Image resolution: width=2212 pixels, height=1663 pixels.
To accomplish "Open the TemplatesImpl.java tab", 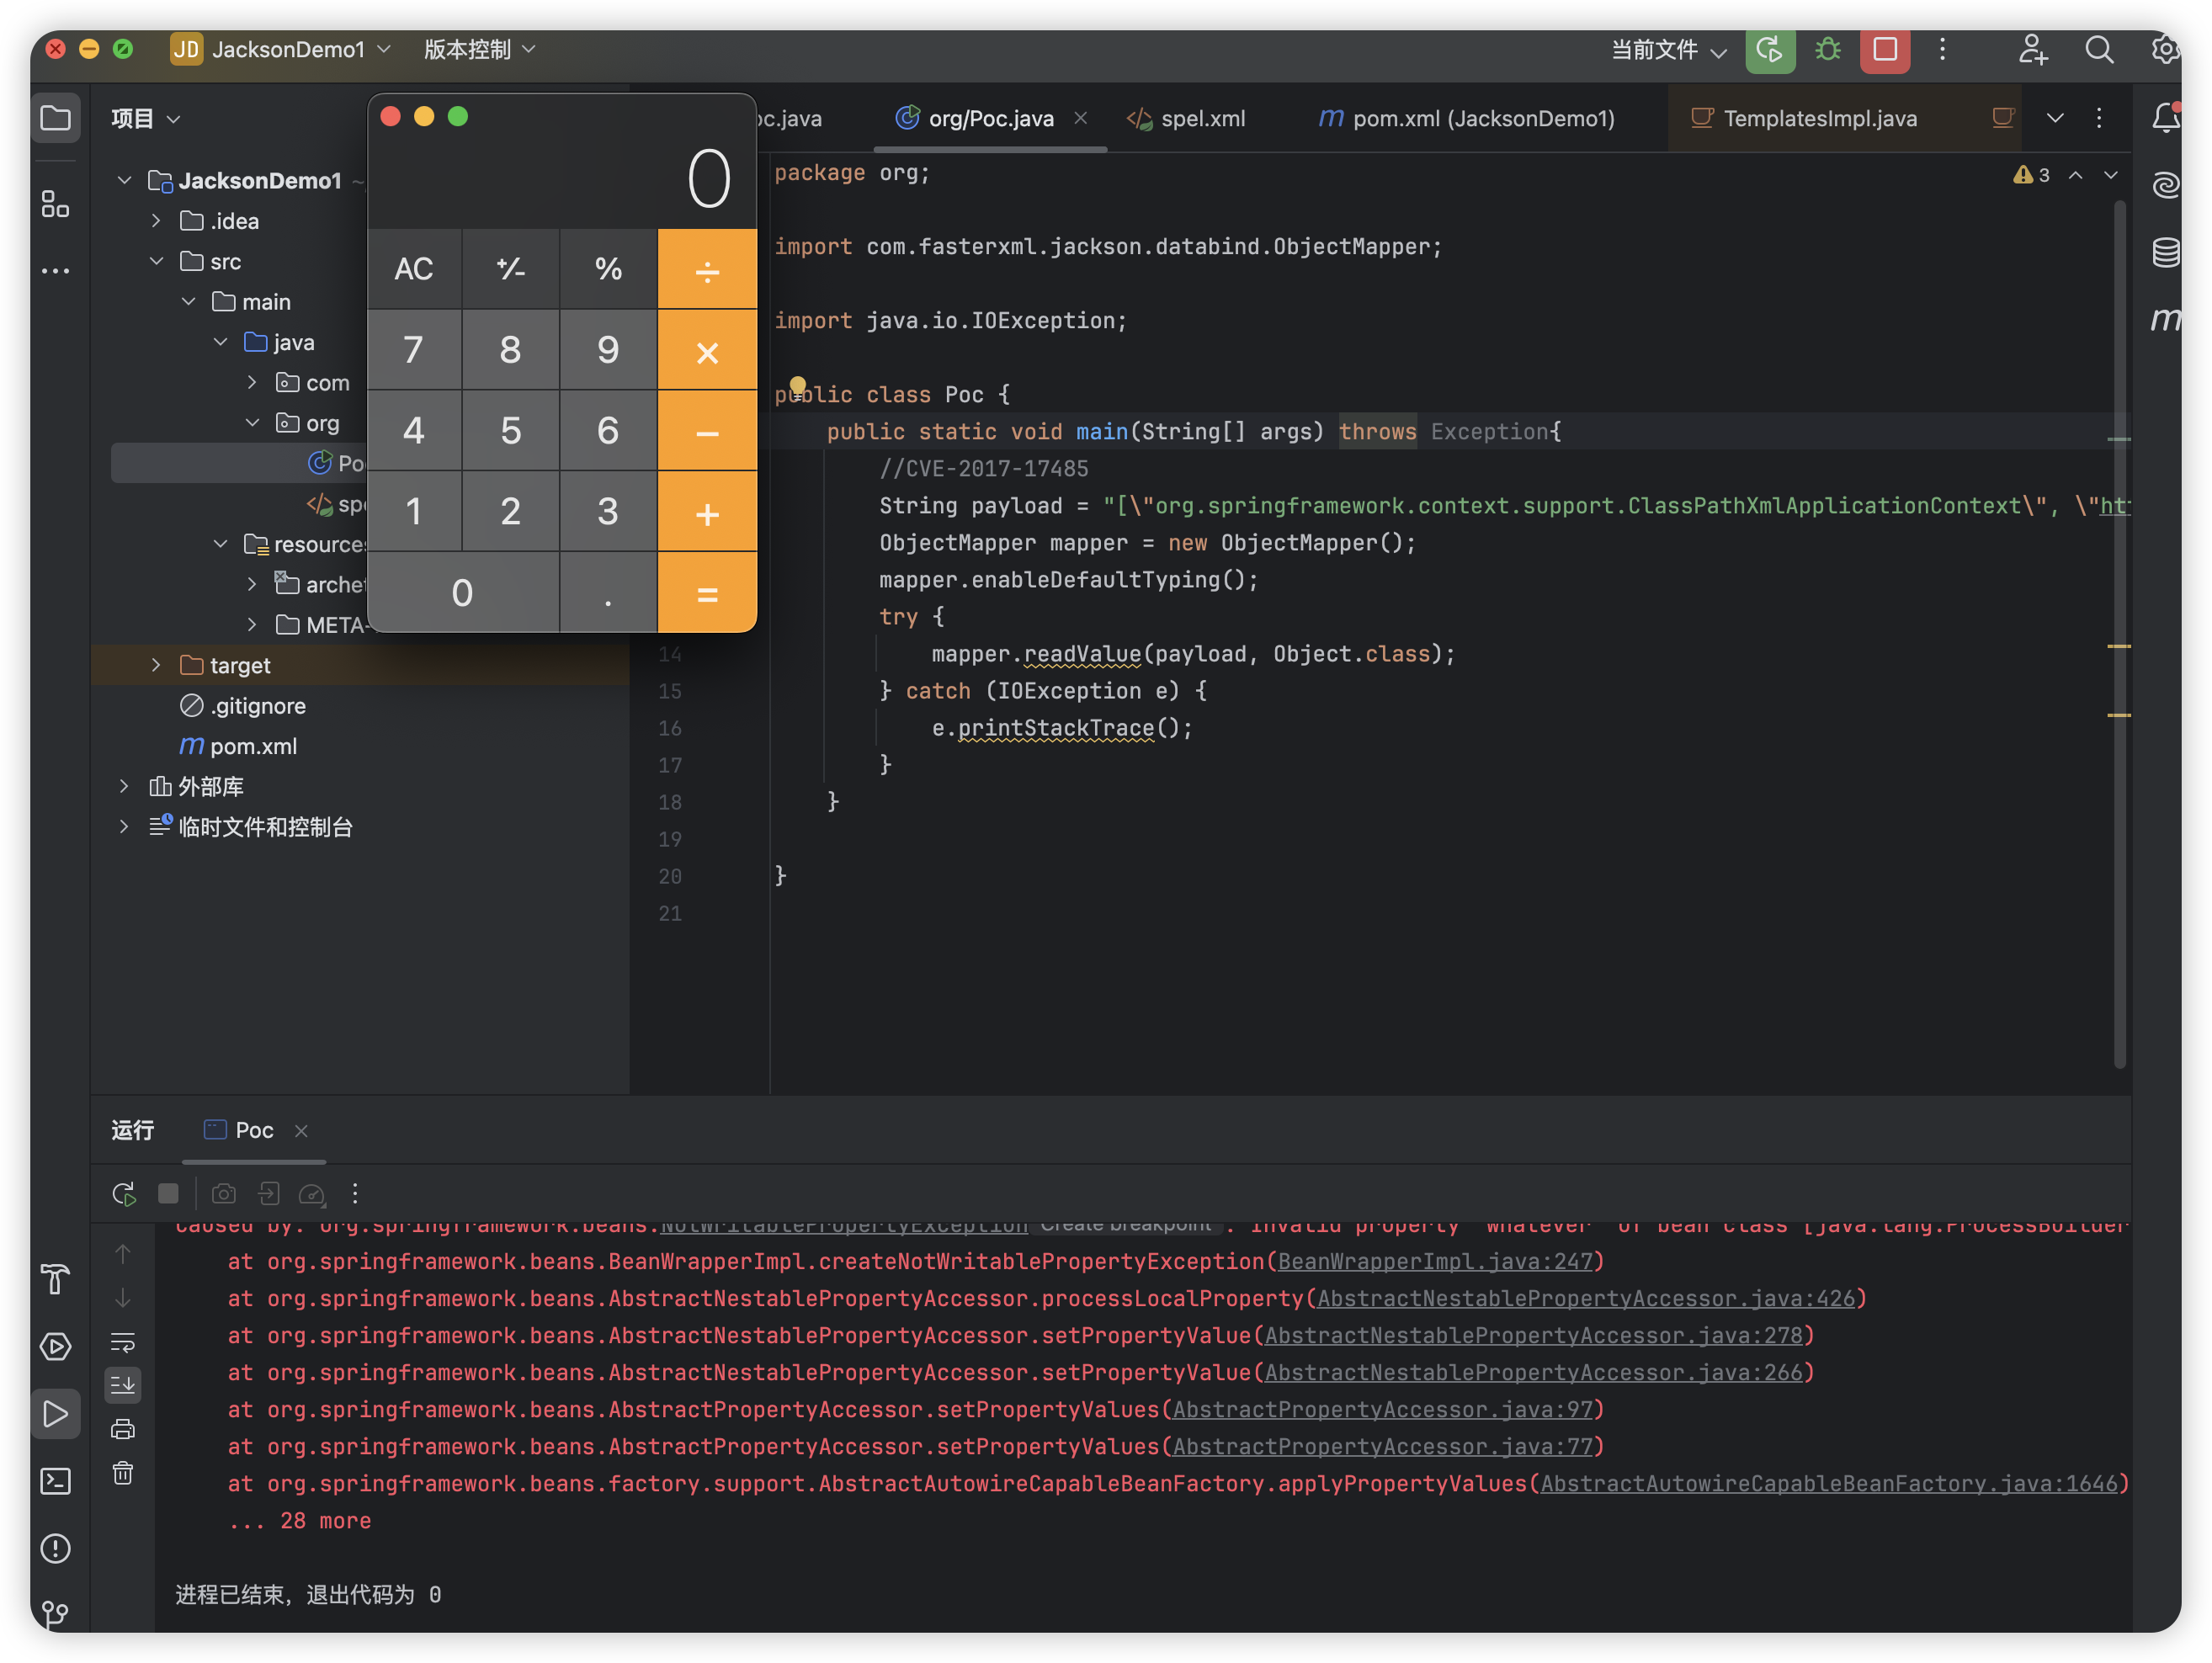I will click(x=1803, y=118).
